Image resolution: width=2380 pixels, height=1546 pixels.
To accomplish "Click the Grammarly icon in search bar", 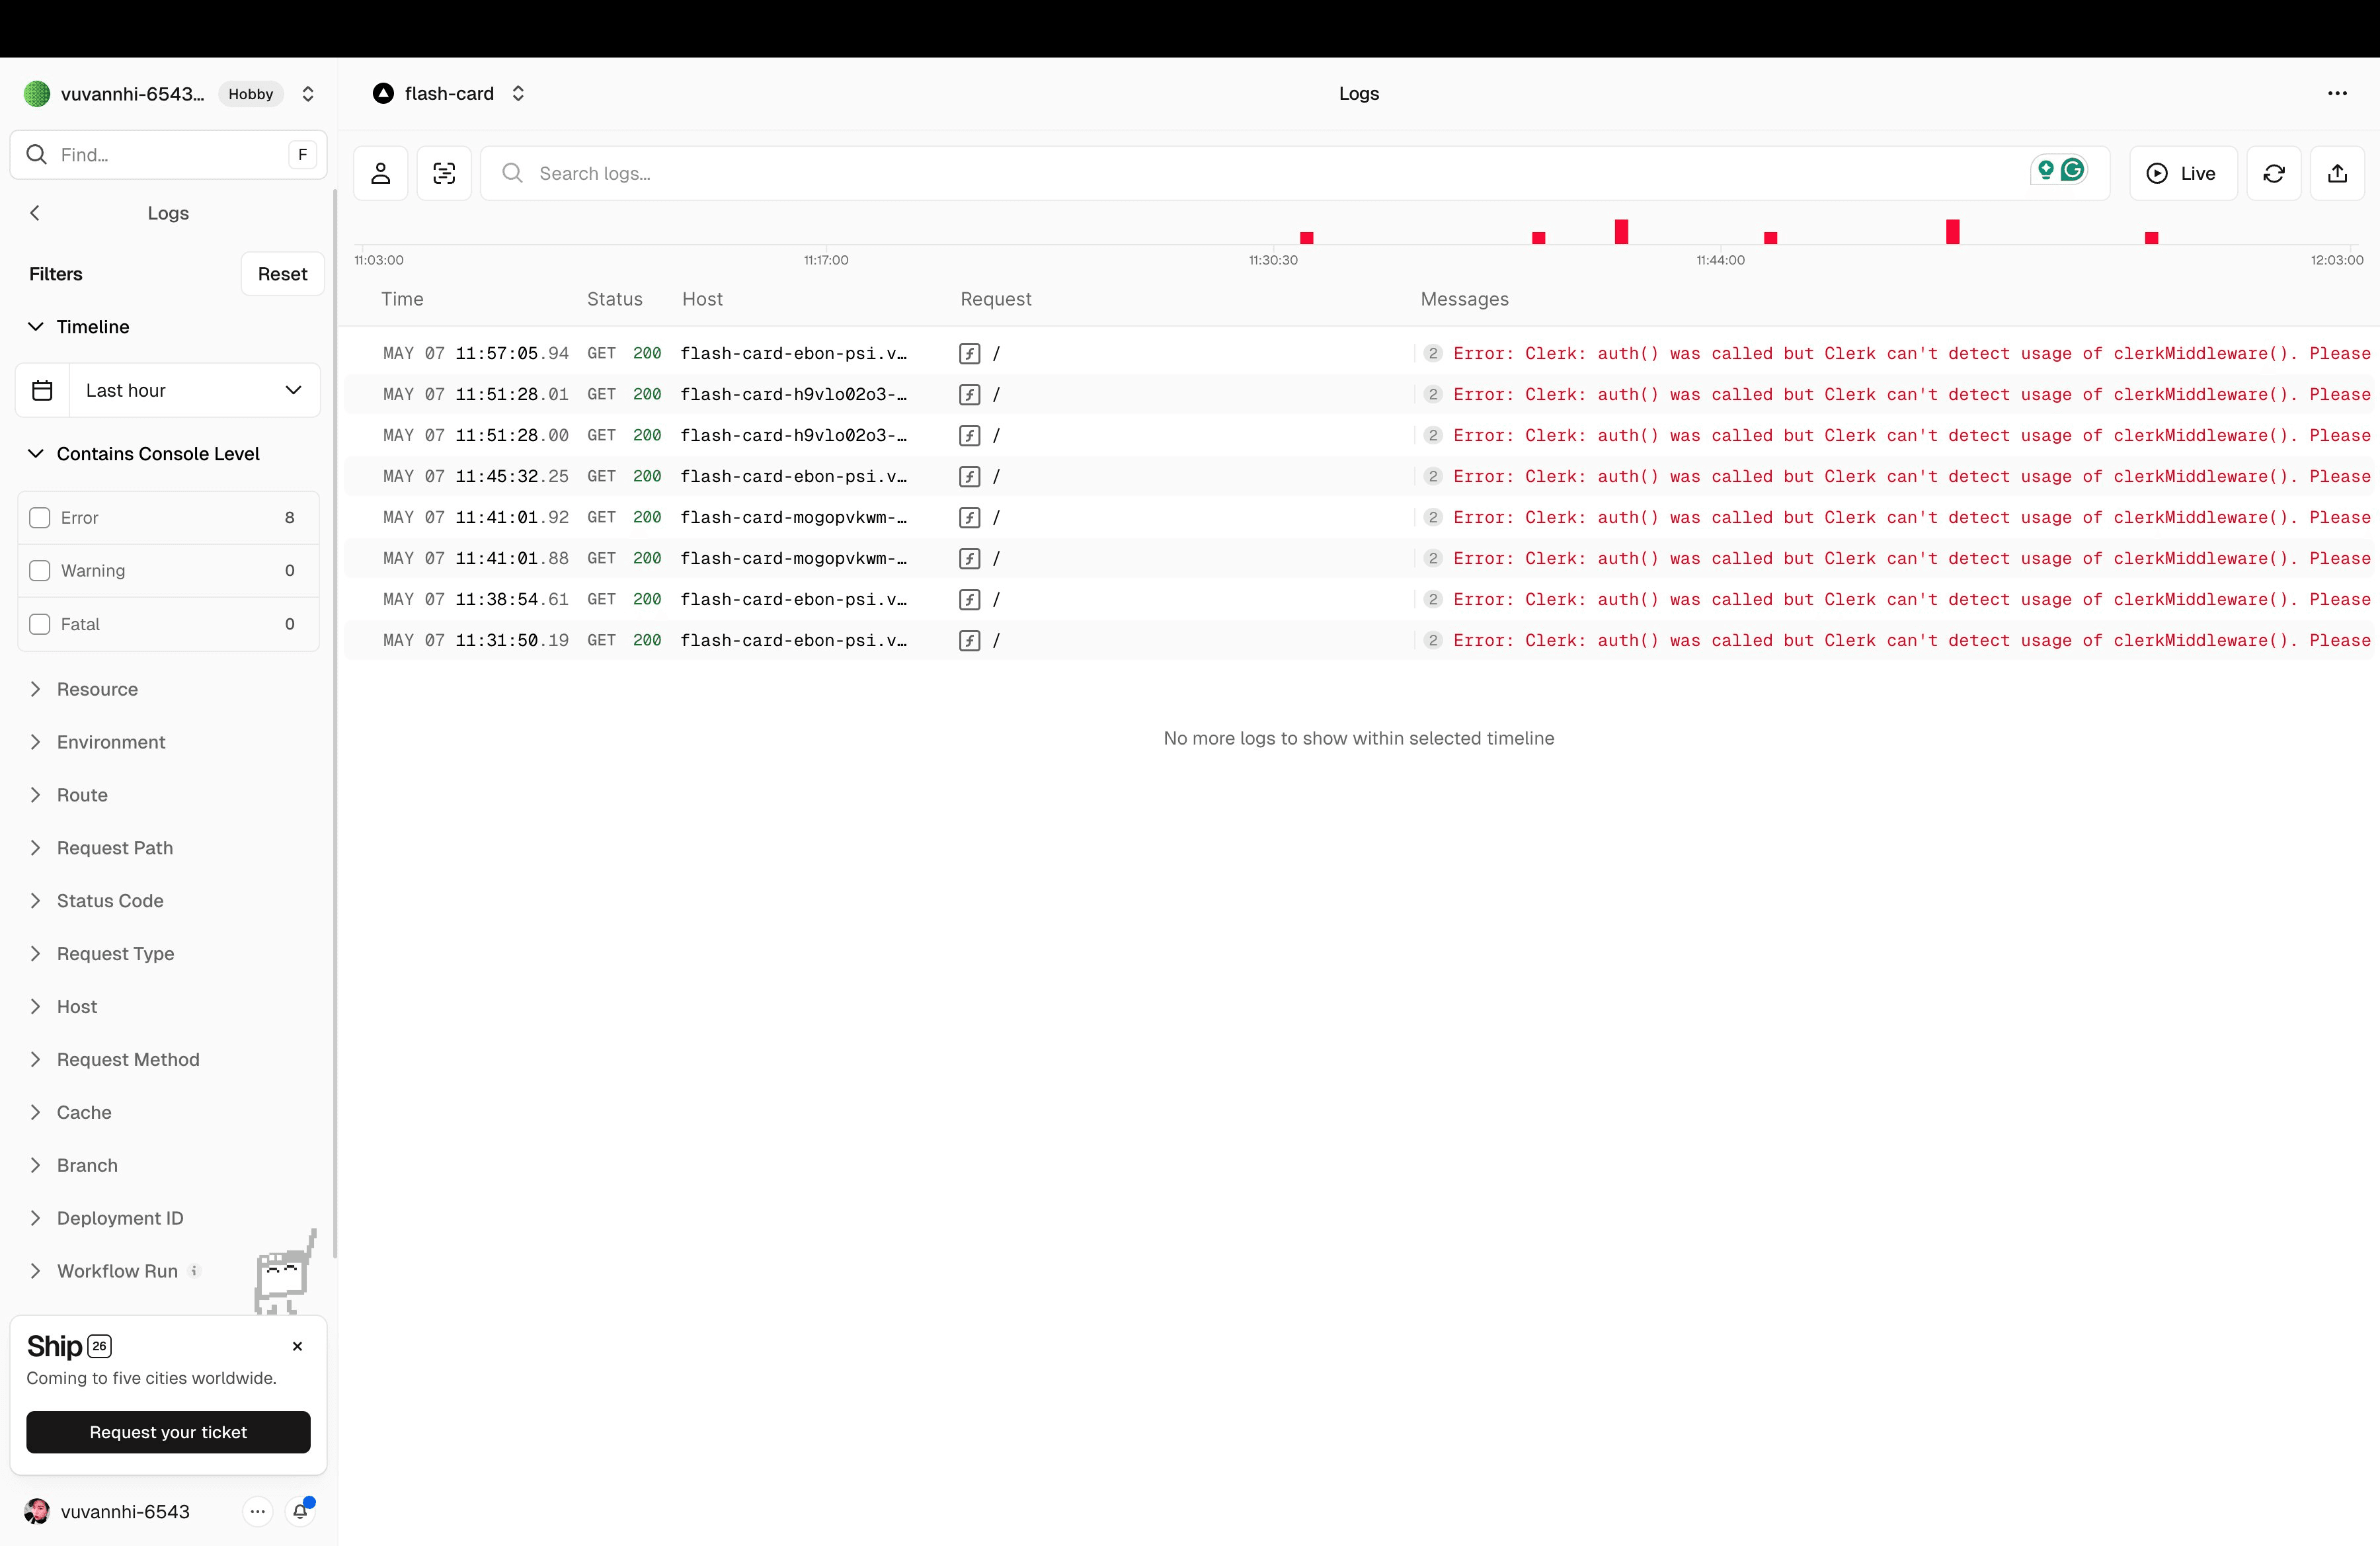I will (2073, 170).
